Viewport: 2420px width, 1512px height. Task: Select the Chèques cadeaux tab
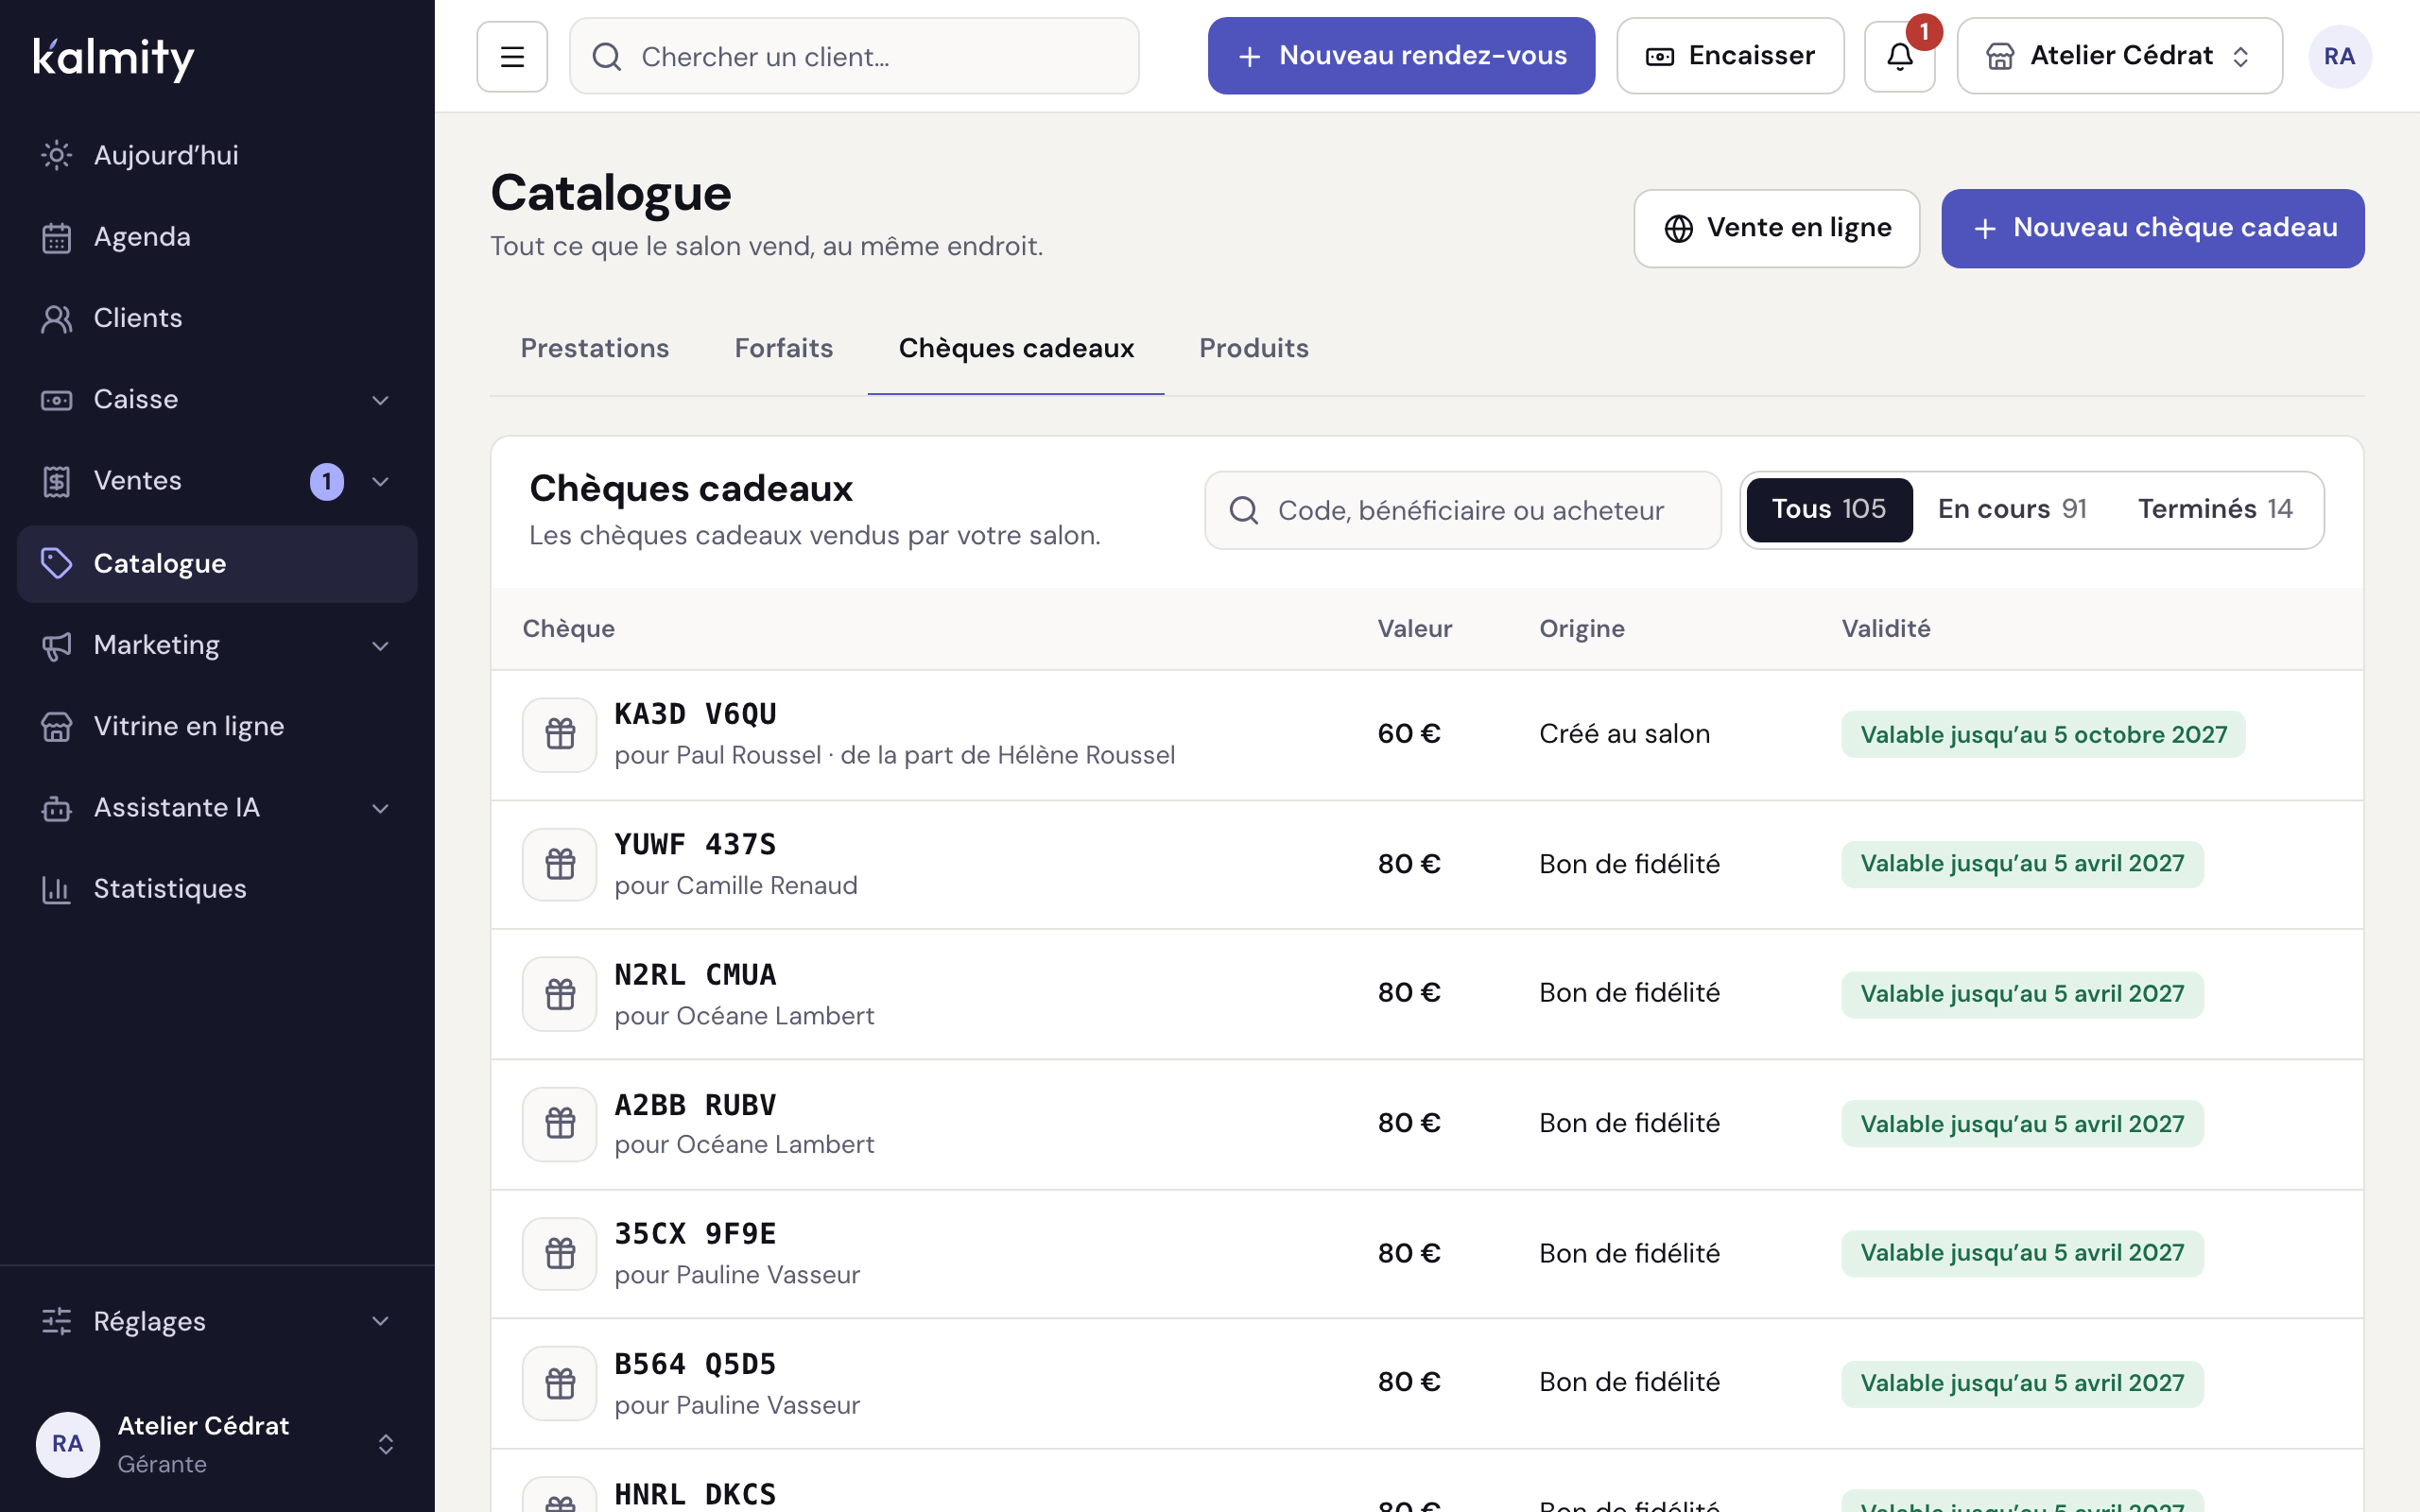[1016, 348]
